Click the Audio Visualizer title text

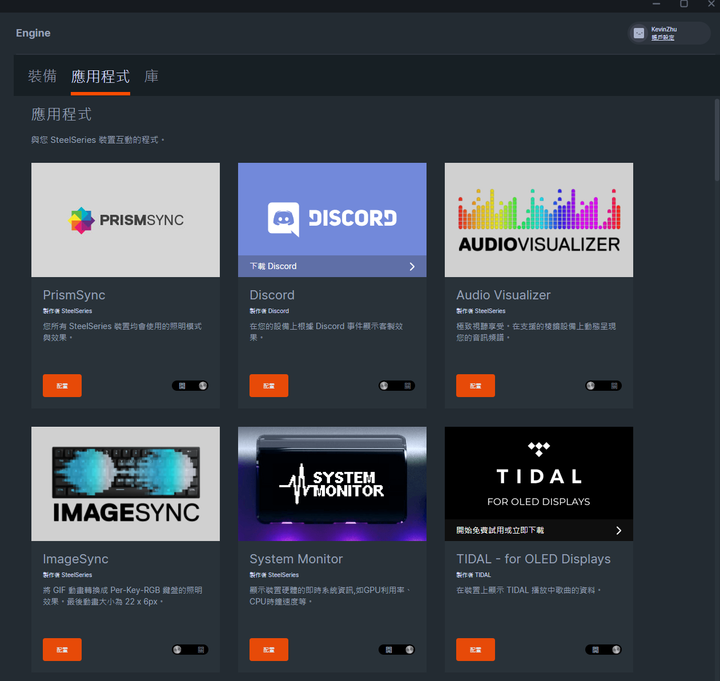(x=503, y=295)
